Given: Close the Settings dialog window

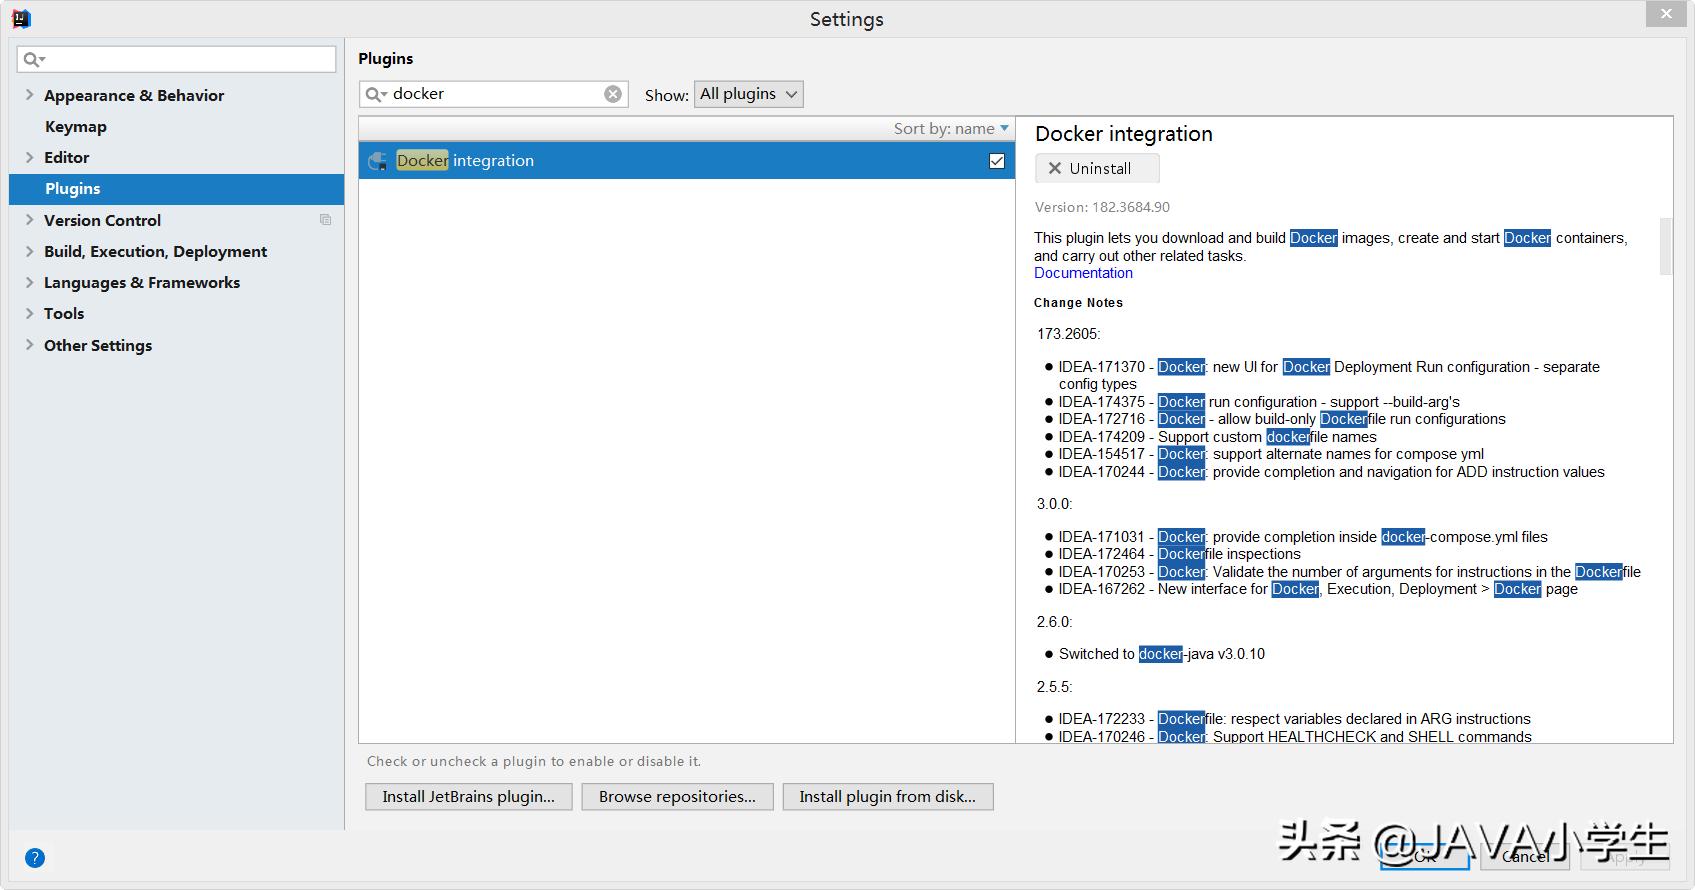Looking at the screenshot, I should point(1666,14).
